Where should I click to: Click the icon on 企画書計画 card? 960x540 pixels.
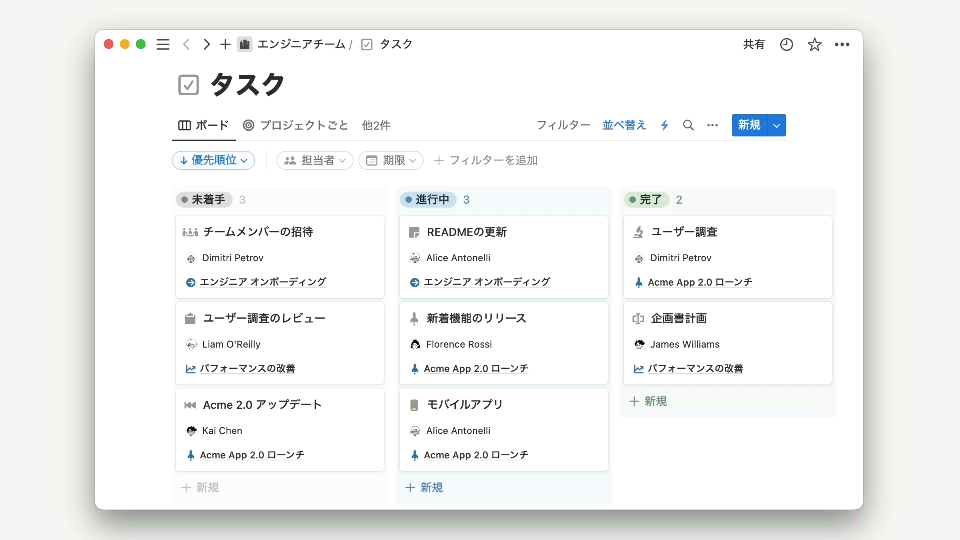[639, 318]
